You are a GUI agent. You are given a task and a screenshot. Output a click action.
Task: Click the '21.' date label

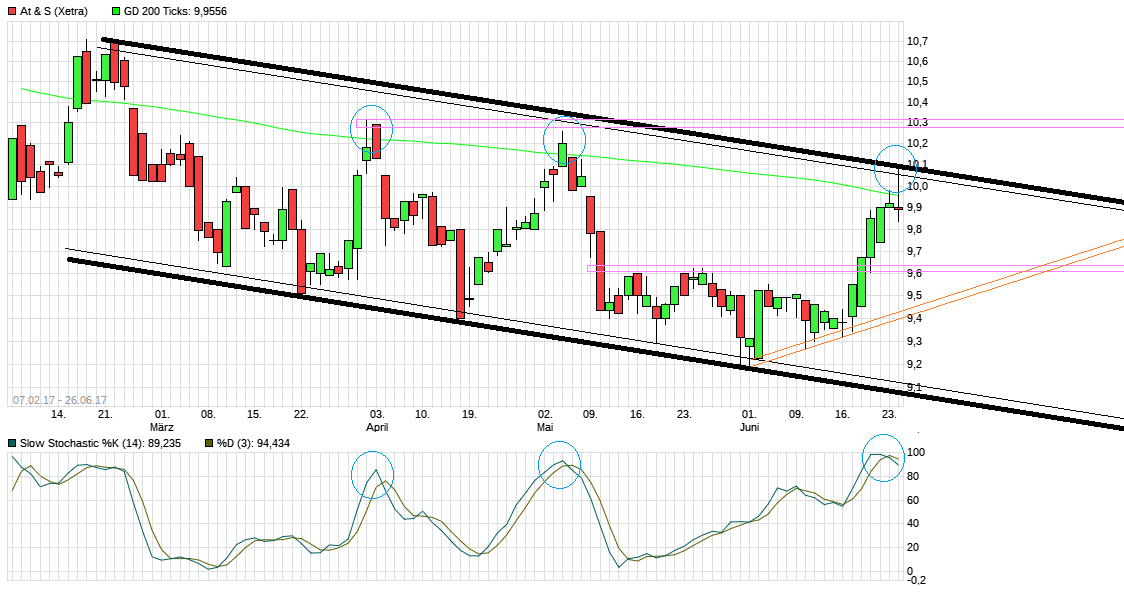click(x=105, y=415)
